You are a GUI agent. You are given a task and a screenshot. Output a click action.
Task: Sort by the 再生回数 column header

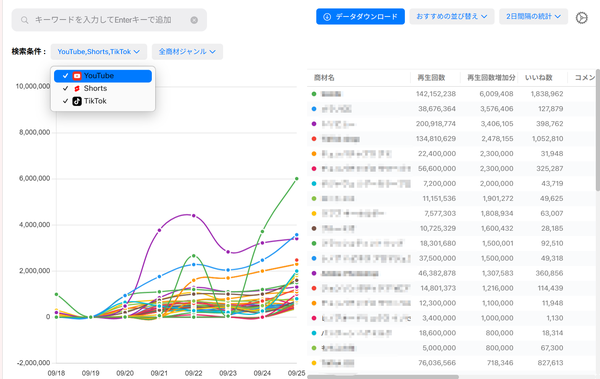[x=431, y=78]
